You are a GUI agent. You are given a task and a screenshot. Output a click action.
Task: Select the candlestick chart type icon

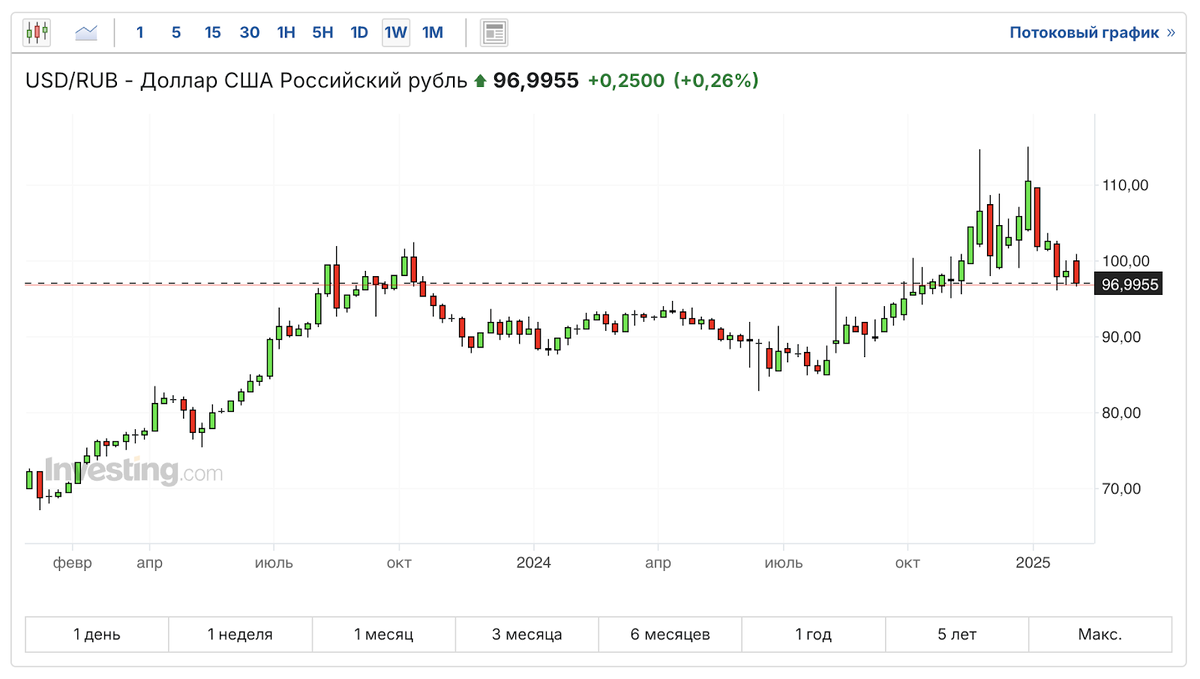[37, 32]
